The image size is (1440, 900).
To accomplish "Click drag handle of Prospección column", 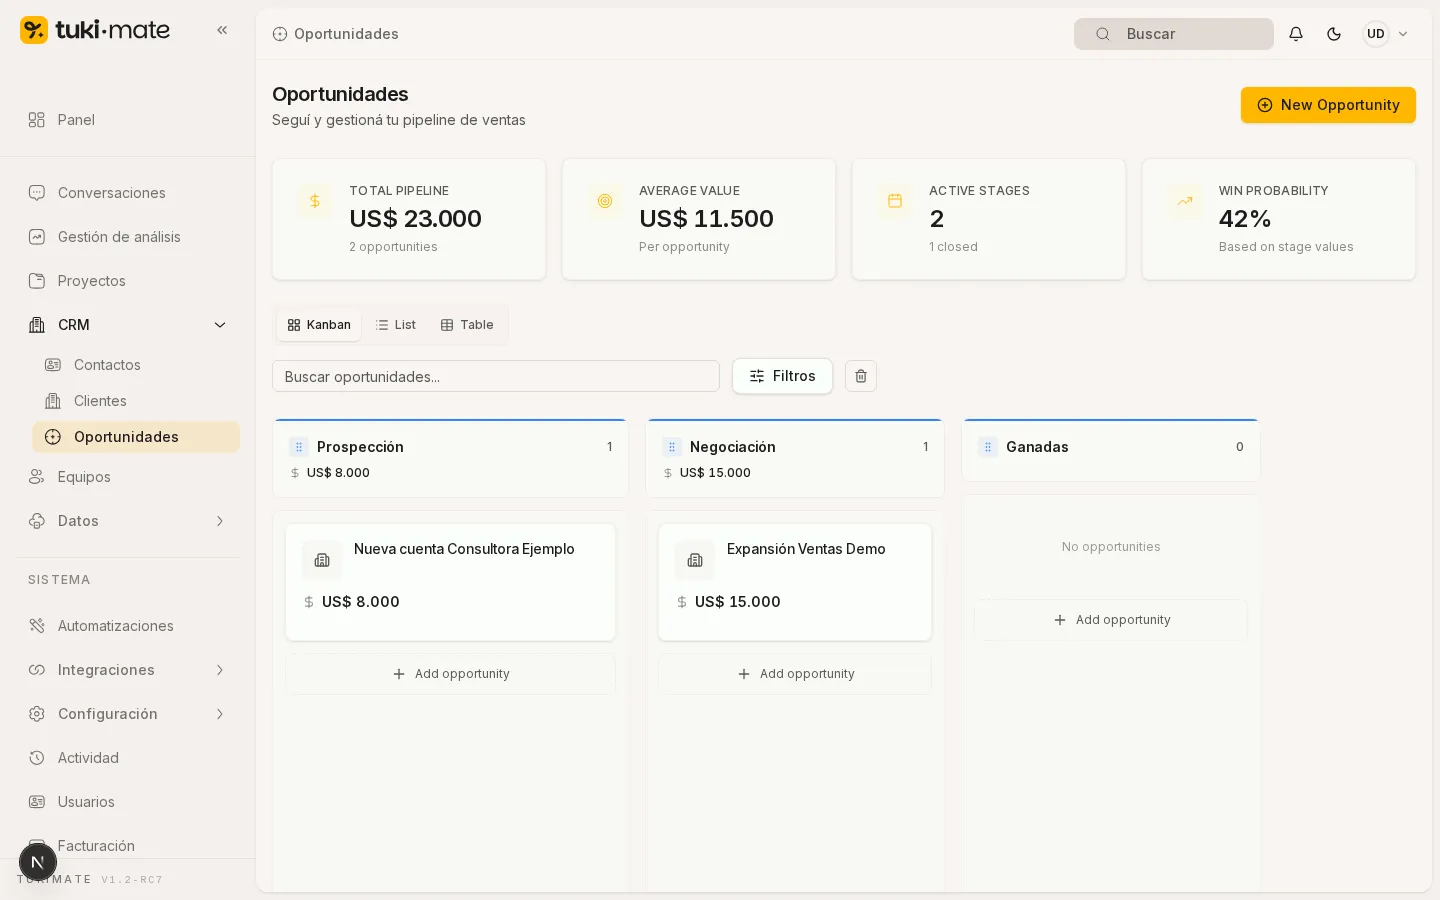I will pyautogui.click(x=298, y=447).
